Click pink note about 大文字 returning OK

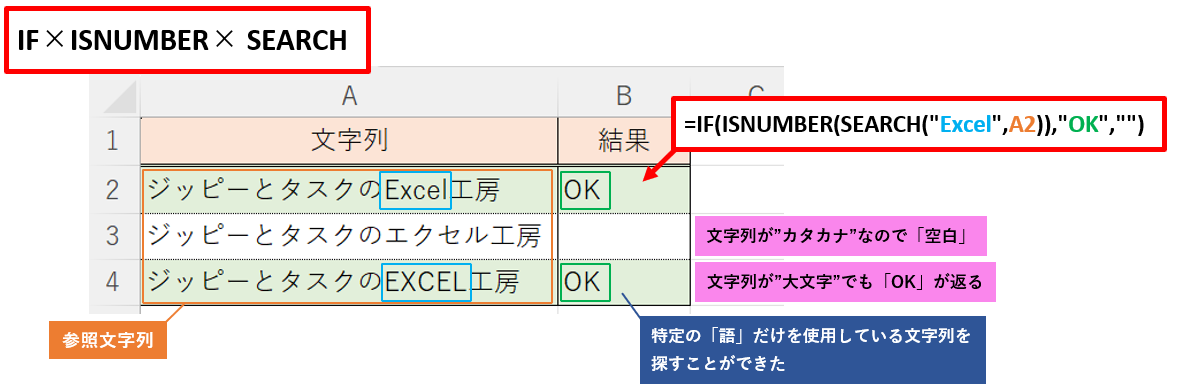point(845,282)
